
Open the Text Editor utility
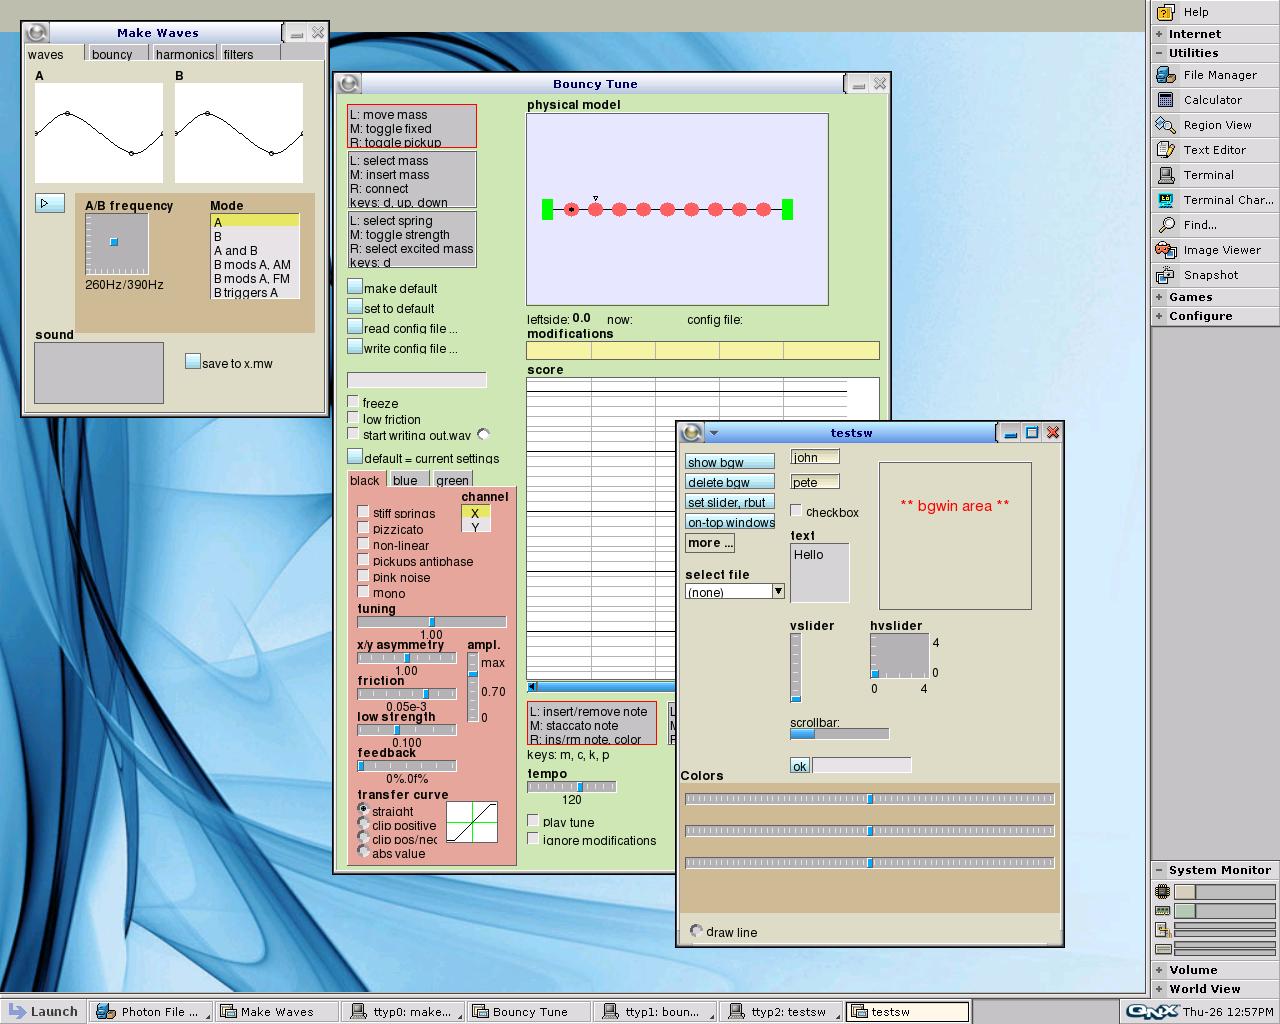(1213, 150)
